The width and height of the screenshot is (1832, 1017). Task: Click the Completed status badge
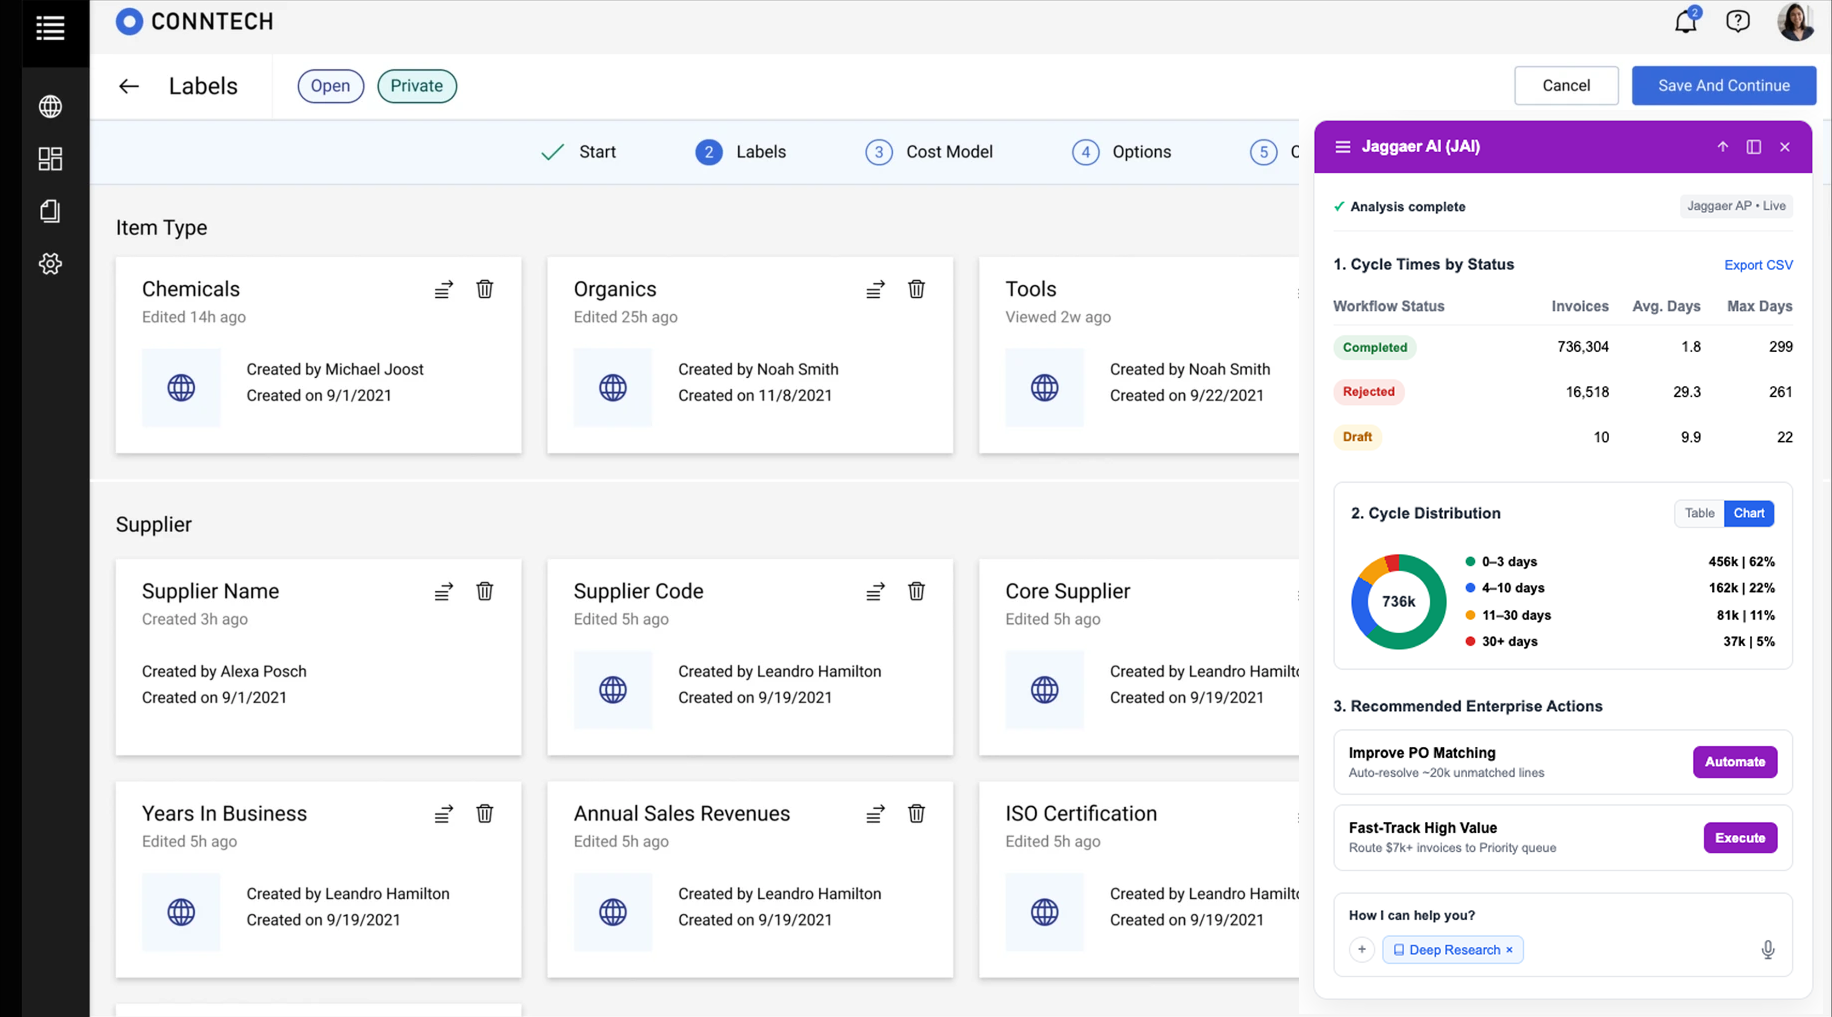tap(1375, 347)
